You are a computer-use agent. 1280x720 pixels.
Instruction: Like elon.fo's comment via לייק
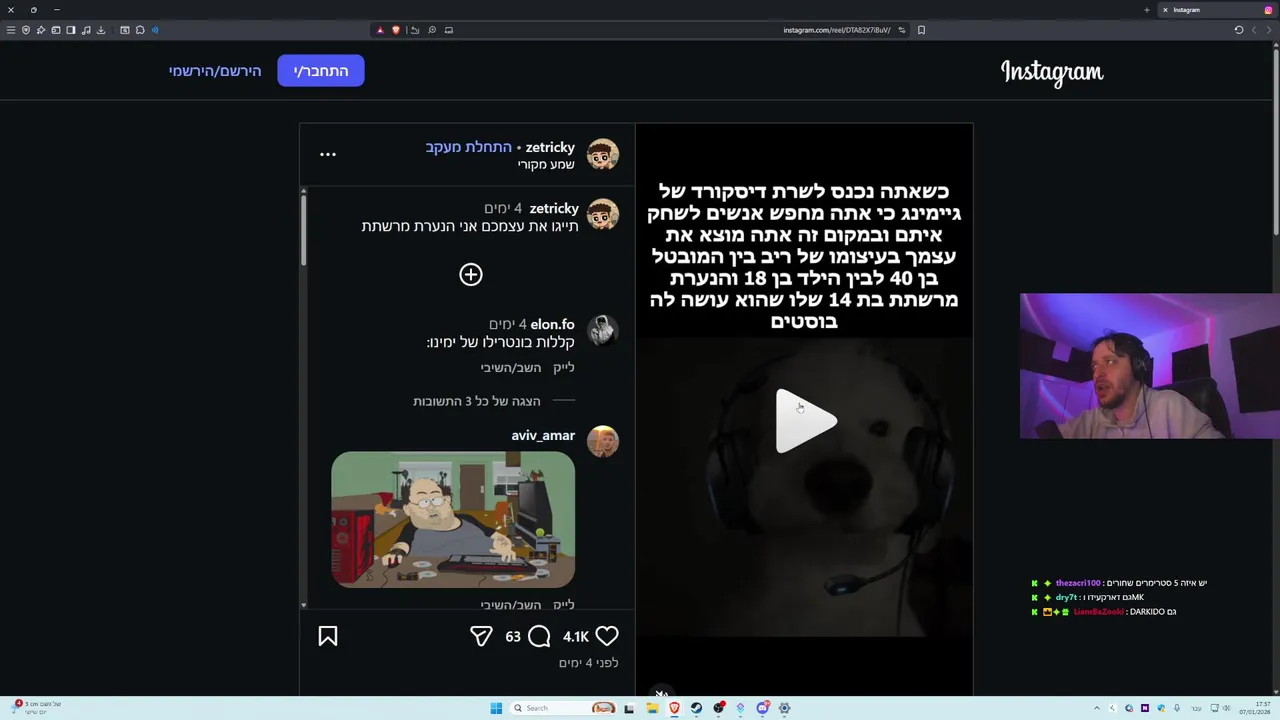coord(564,367)
